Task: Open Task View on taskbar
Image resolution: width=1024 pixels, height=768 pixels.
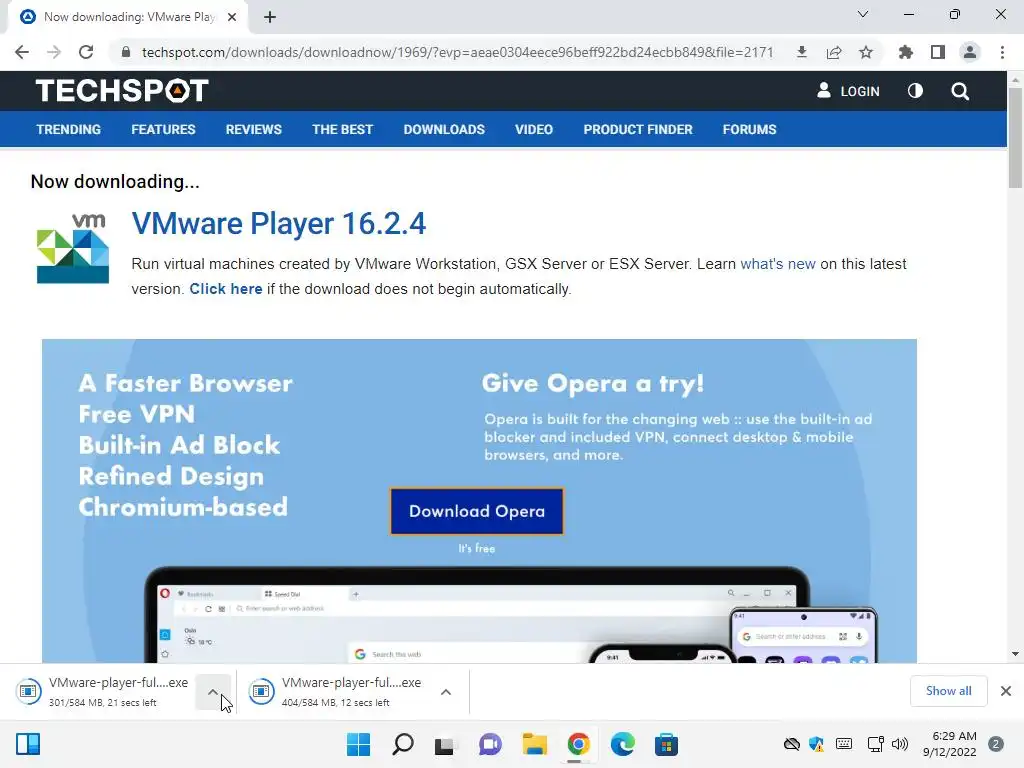Action: pyautogui.click(x=445, y=744)
